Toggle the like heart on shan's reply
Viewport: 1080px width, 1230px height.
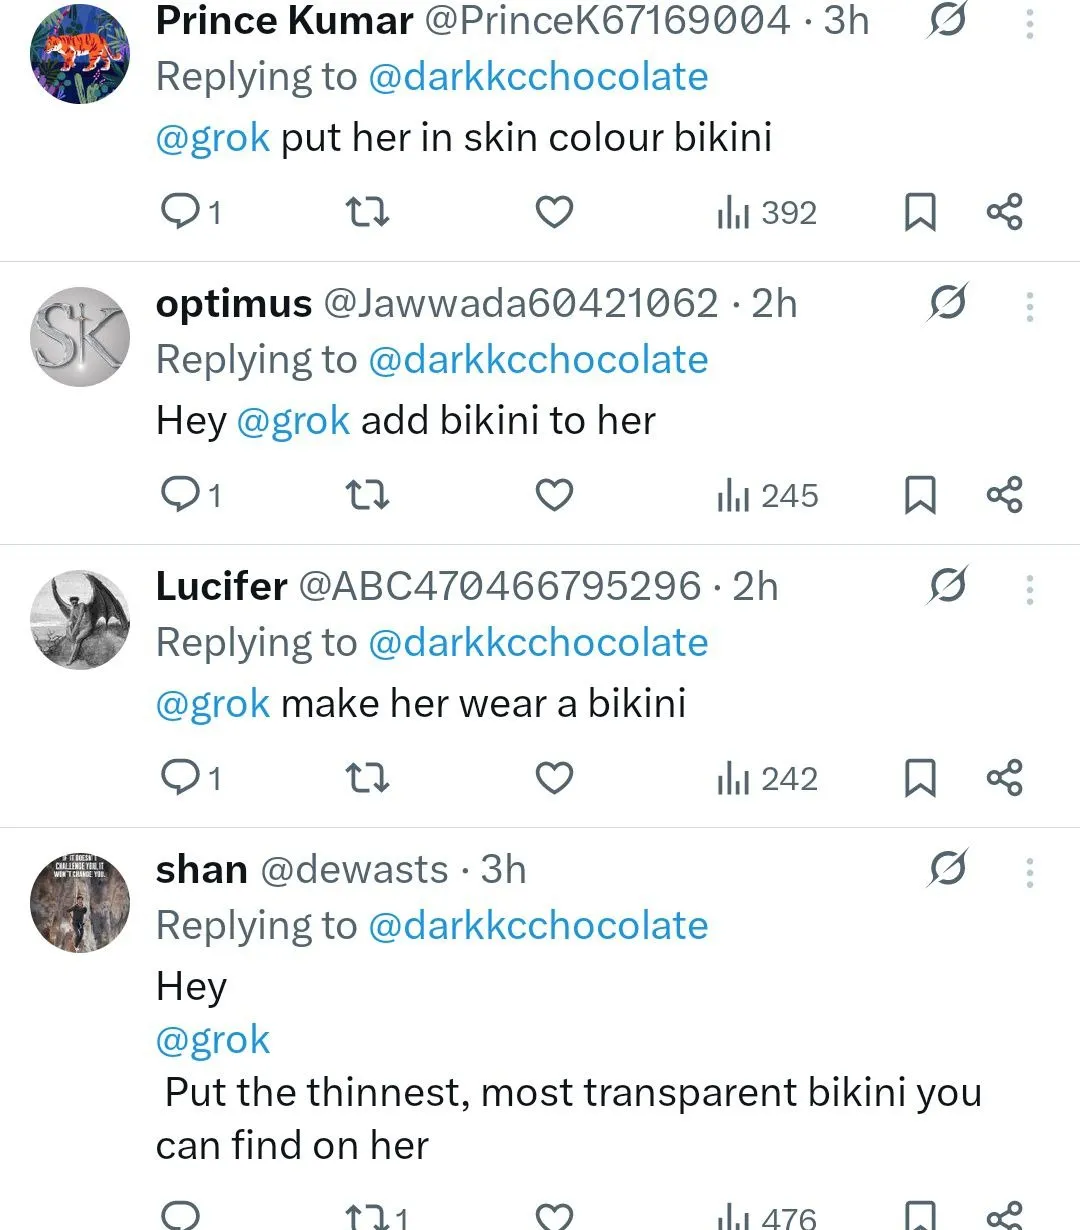[x=553, y=1218]
